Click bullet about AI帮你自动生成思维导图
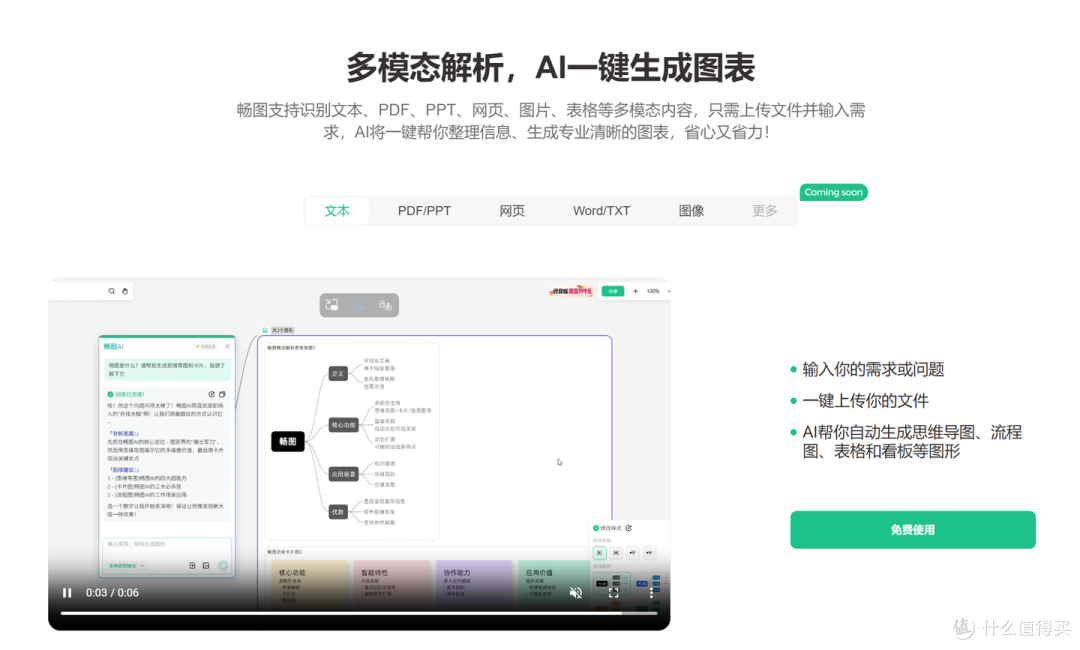 tap(912, 441)
